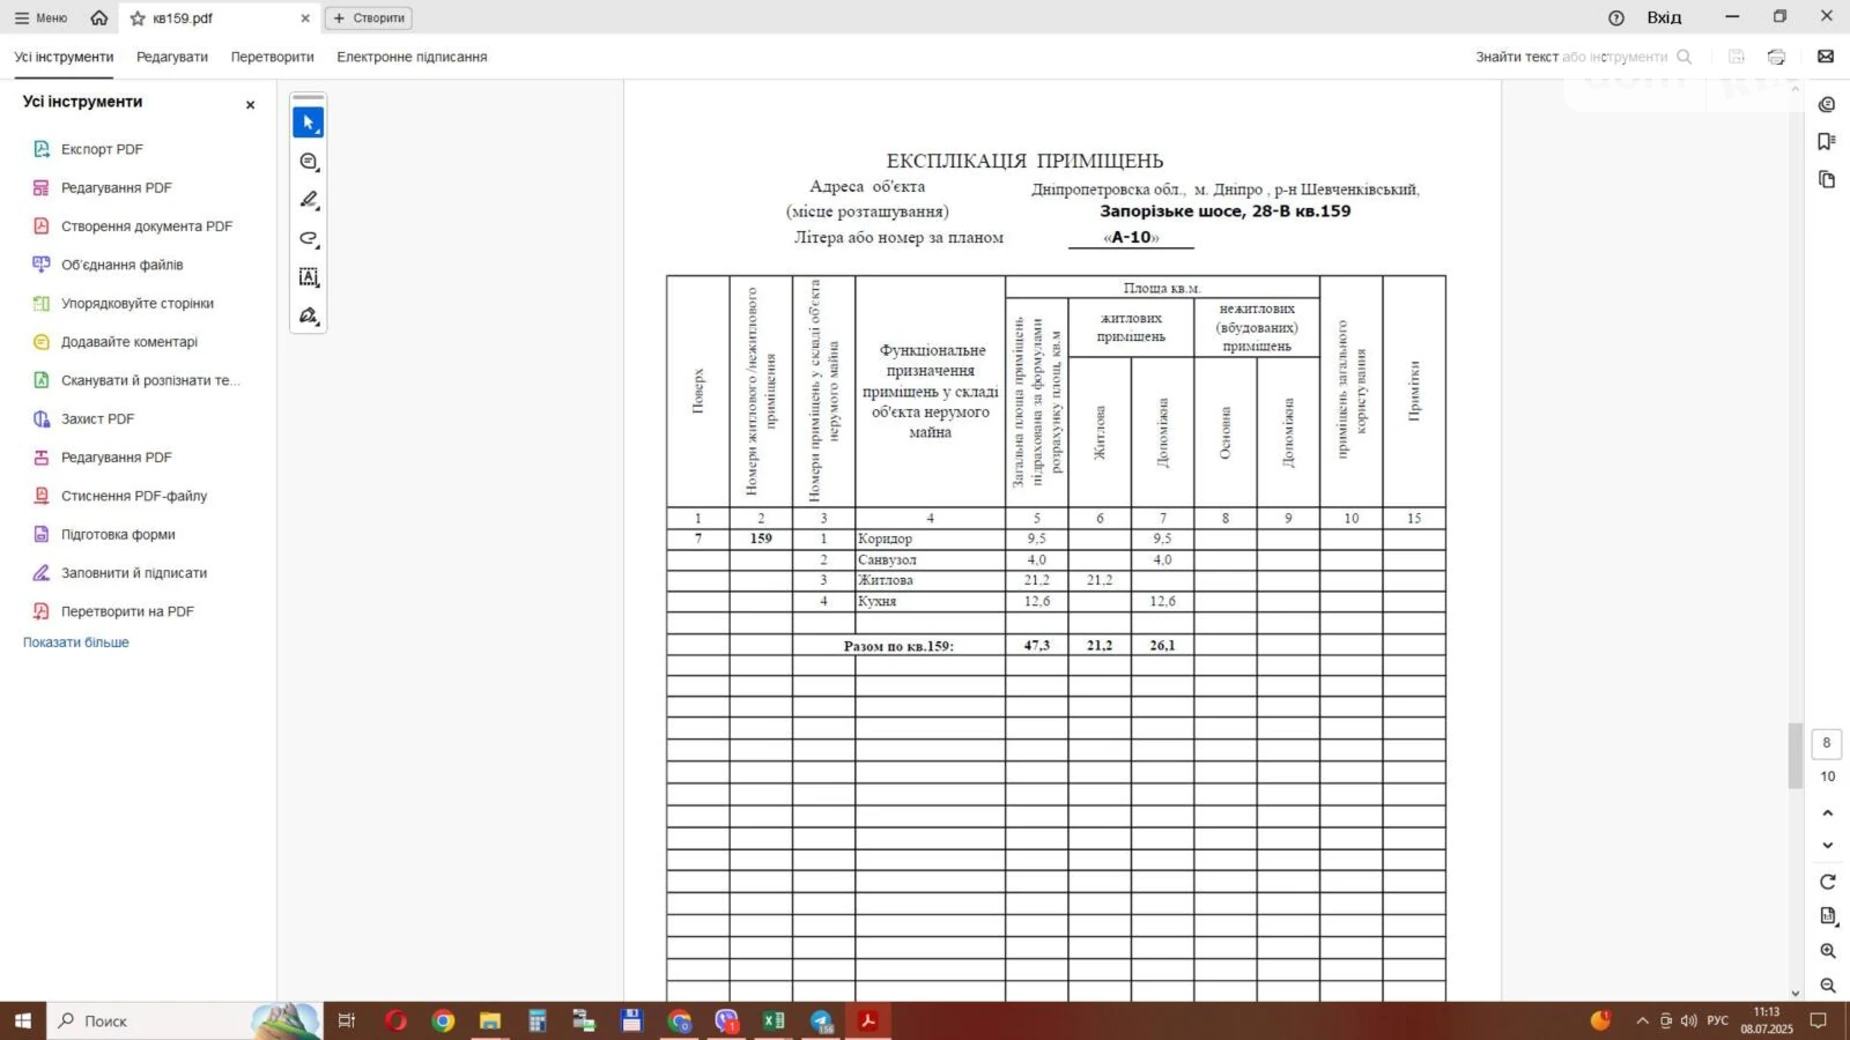
Task: Rotate the page view icon
Action: click(1827, 882)
